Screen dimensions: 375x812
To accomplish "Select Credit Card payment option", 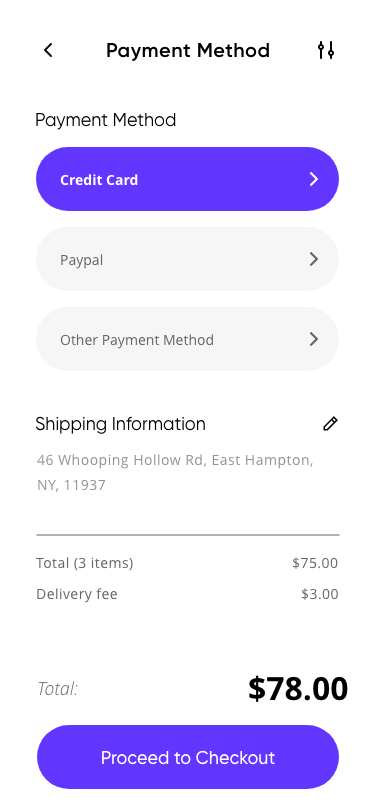I will [188, 179].
